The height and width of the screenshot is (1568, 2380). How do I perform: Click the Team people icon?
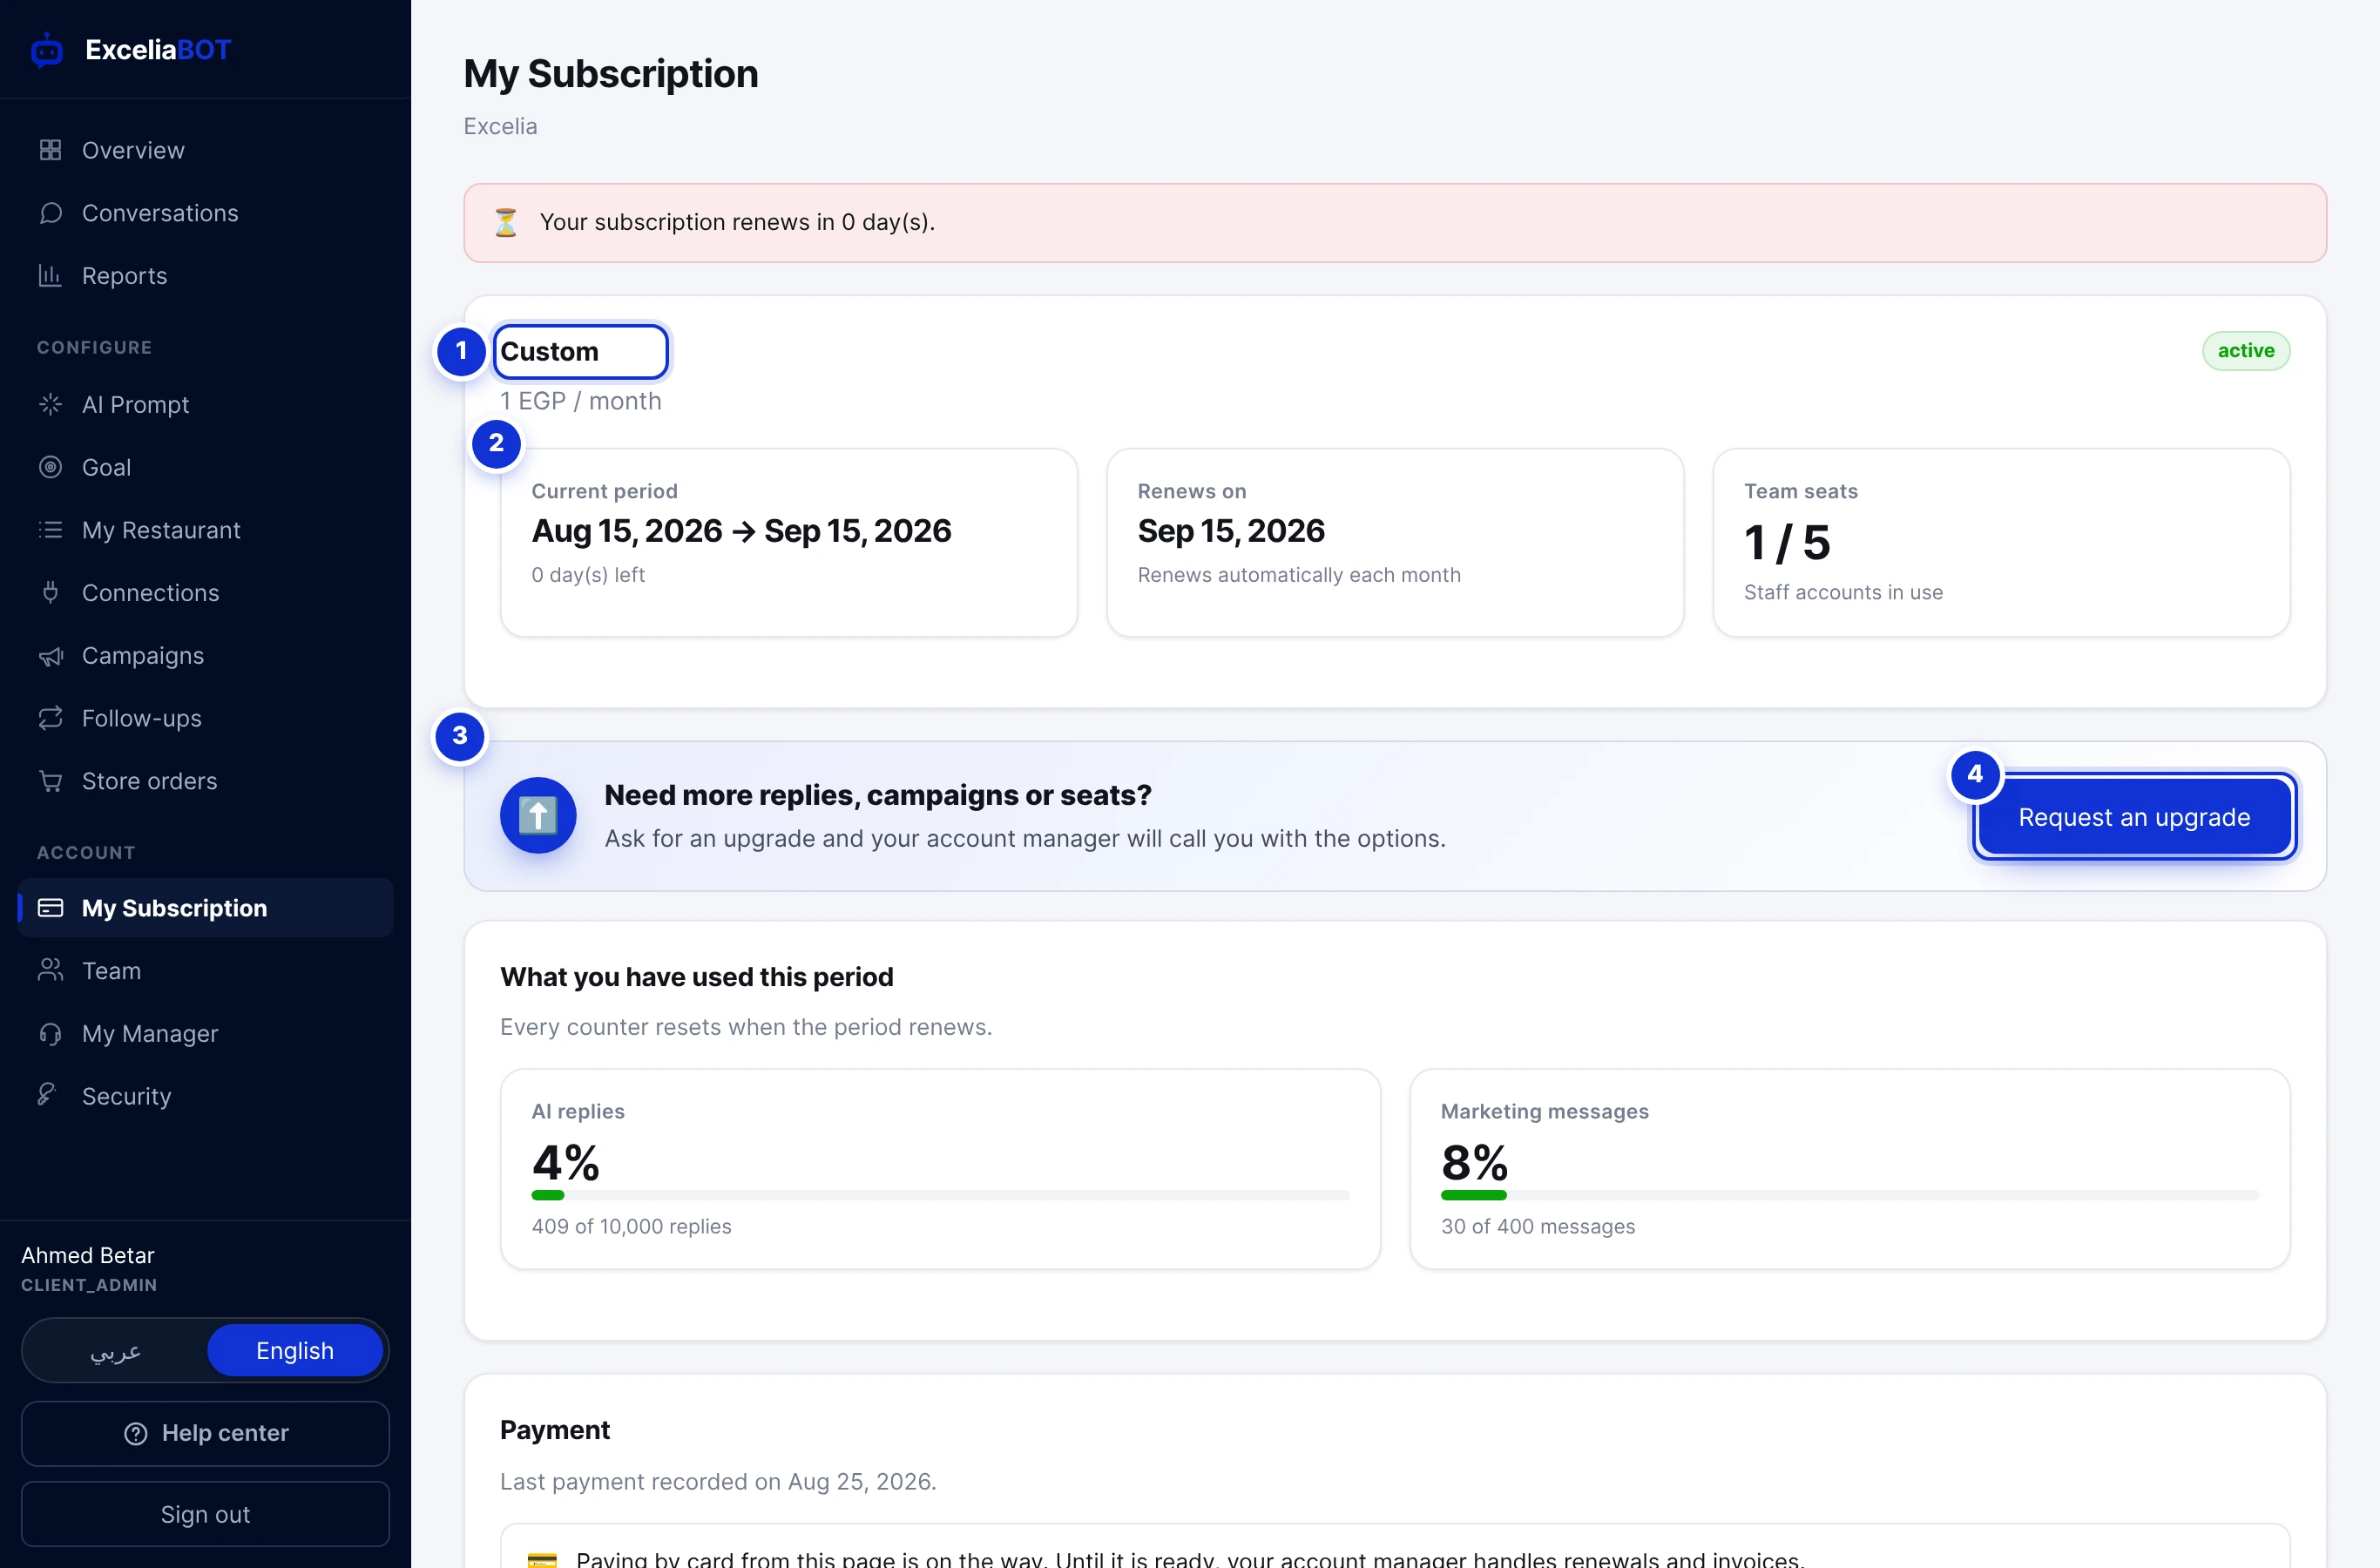50,970
